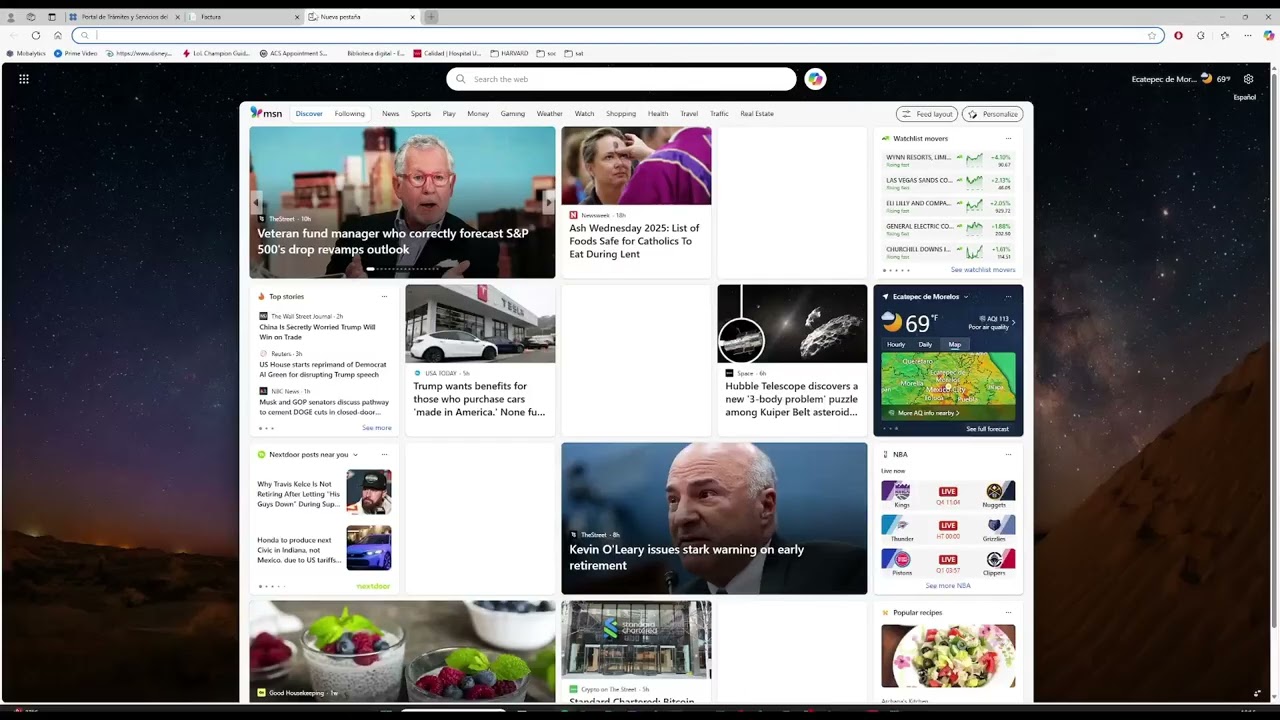Open the Mobalytics bookmark

pos(26,53)
